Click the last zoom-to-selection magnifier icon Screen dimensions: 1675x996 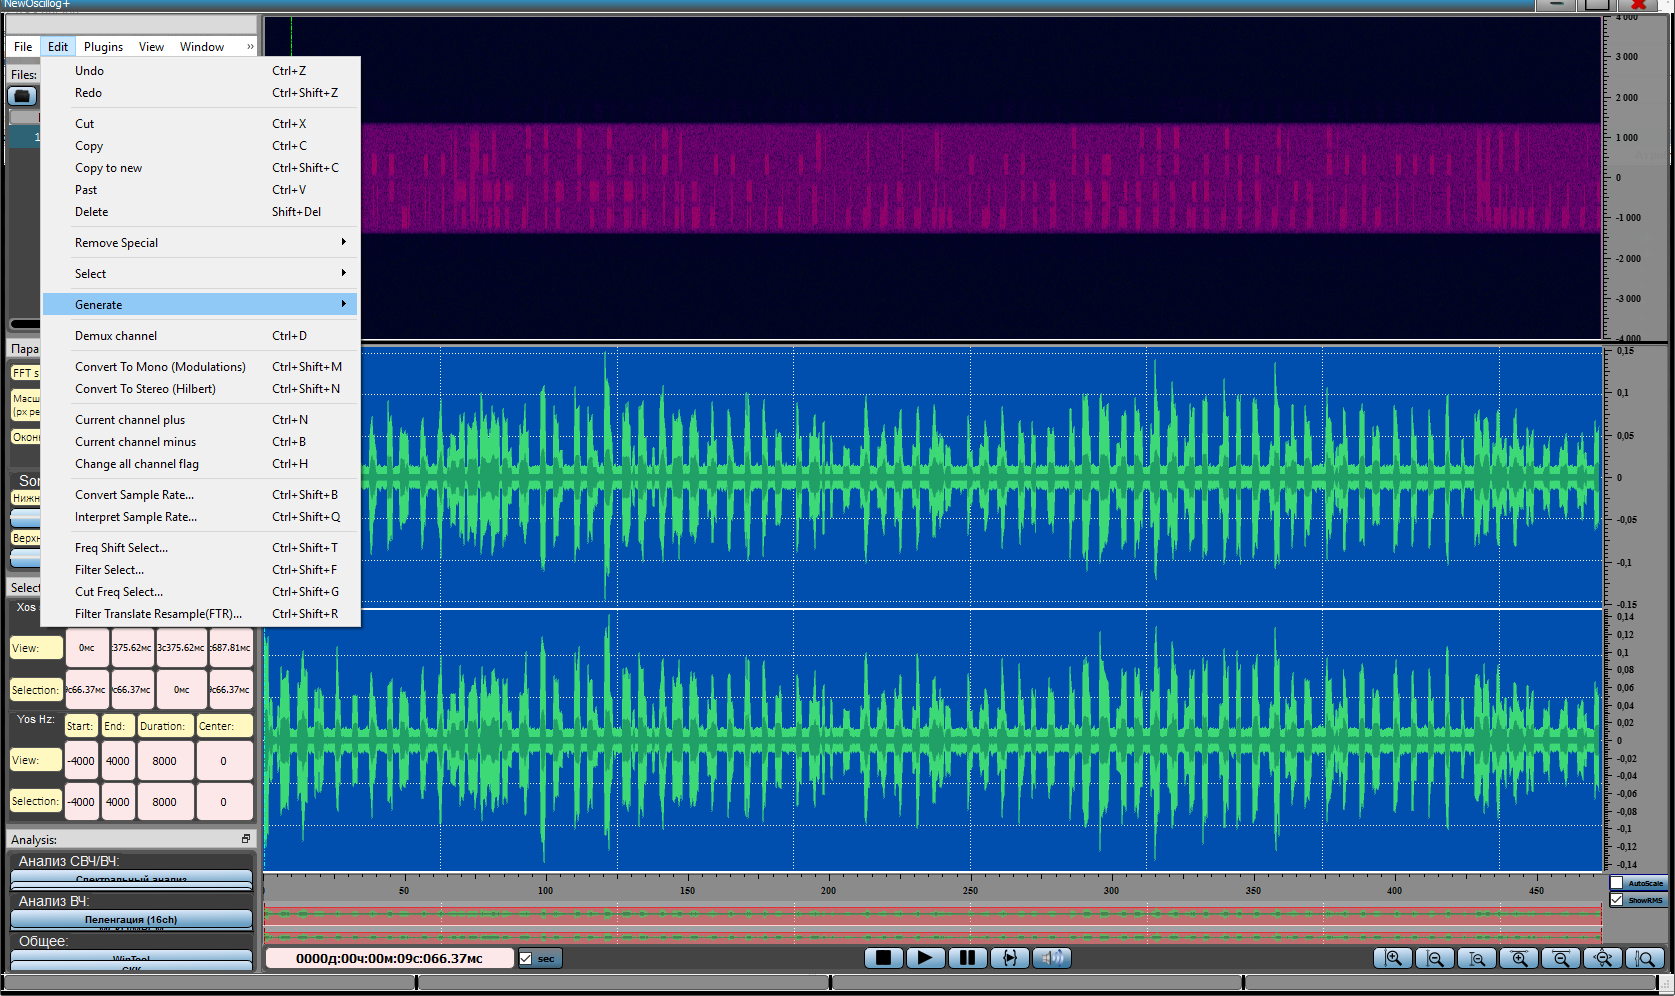coord(1645,958)
